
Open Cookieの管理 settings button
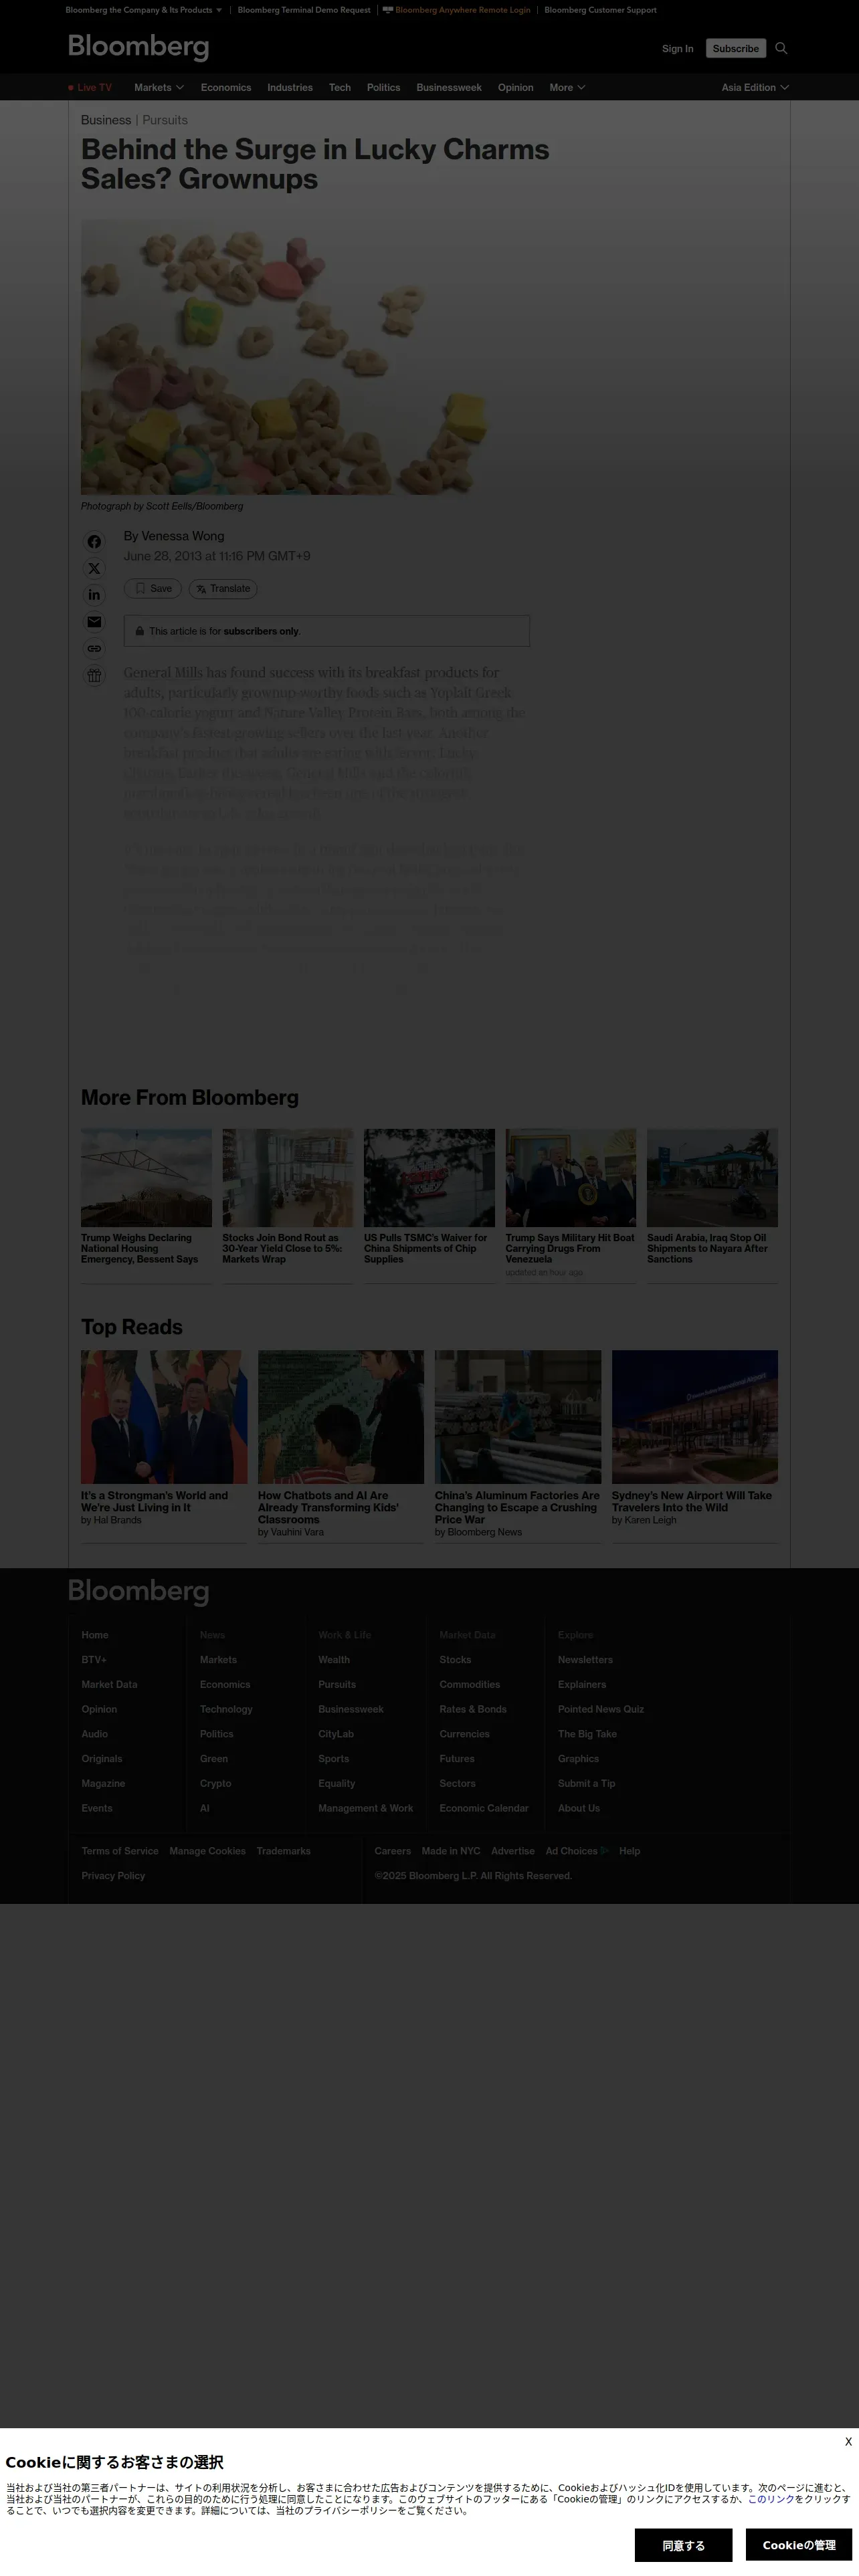798,2545
